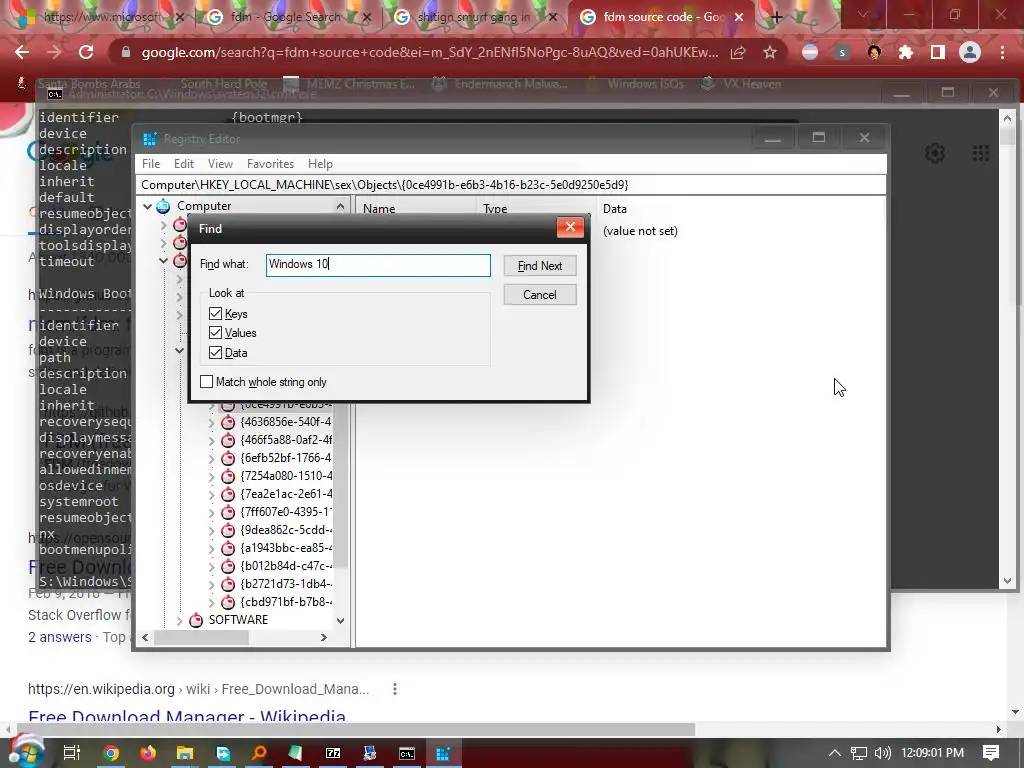Open a new Chrome tab
Screen dimensions: 1024x768
click(776, 17)
